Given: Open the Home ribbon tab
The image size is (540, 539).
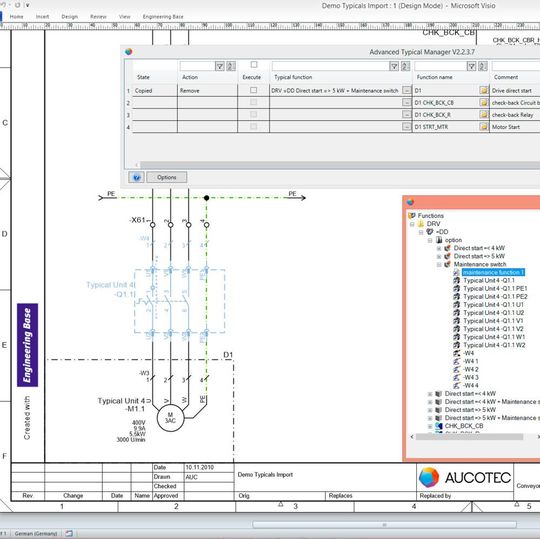Looking at the screenshot, I should 17,17.
